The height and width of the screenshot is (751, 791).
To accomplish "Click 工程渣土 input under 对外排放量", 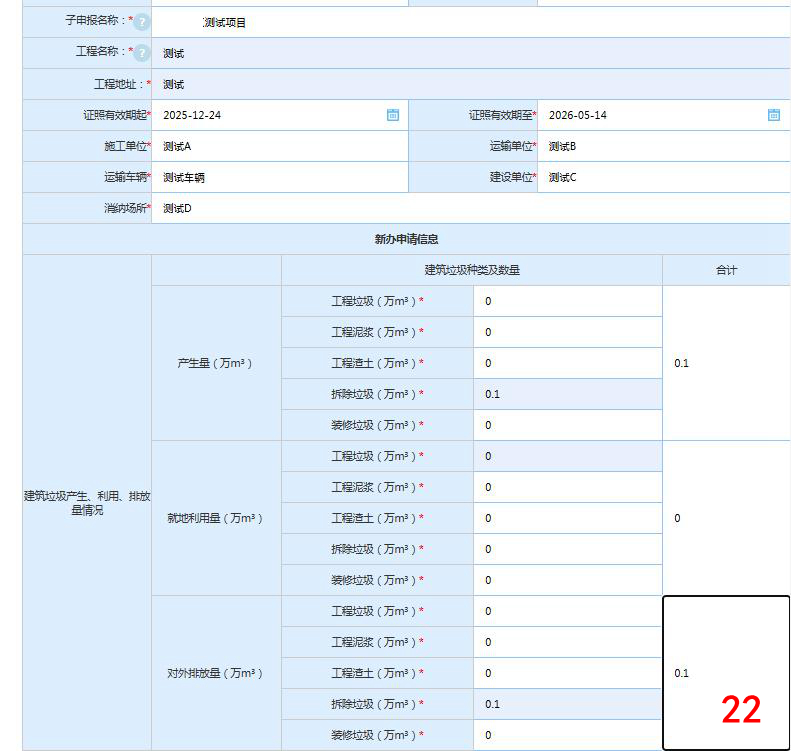I will click(x=567, y=673).
